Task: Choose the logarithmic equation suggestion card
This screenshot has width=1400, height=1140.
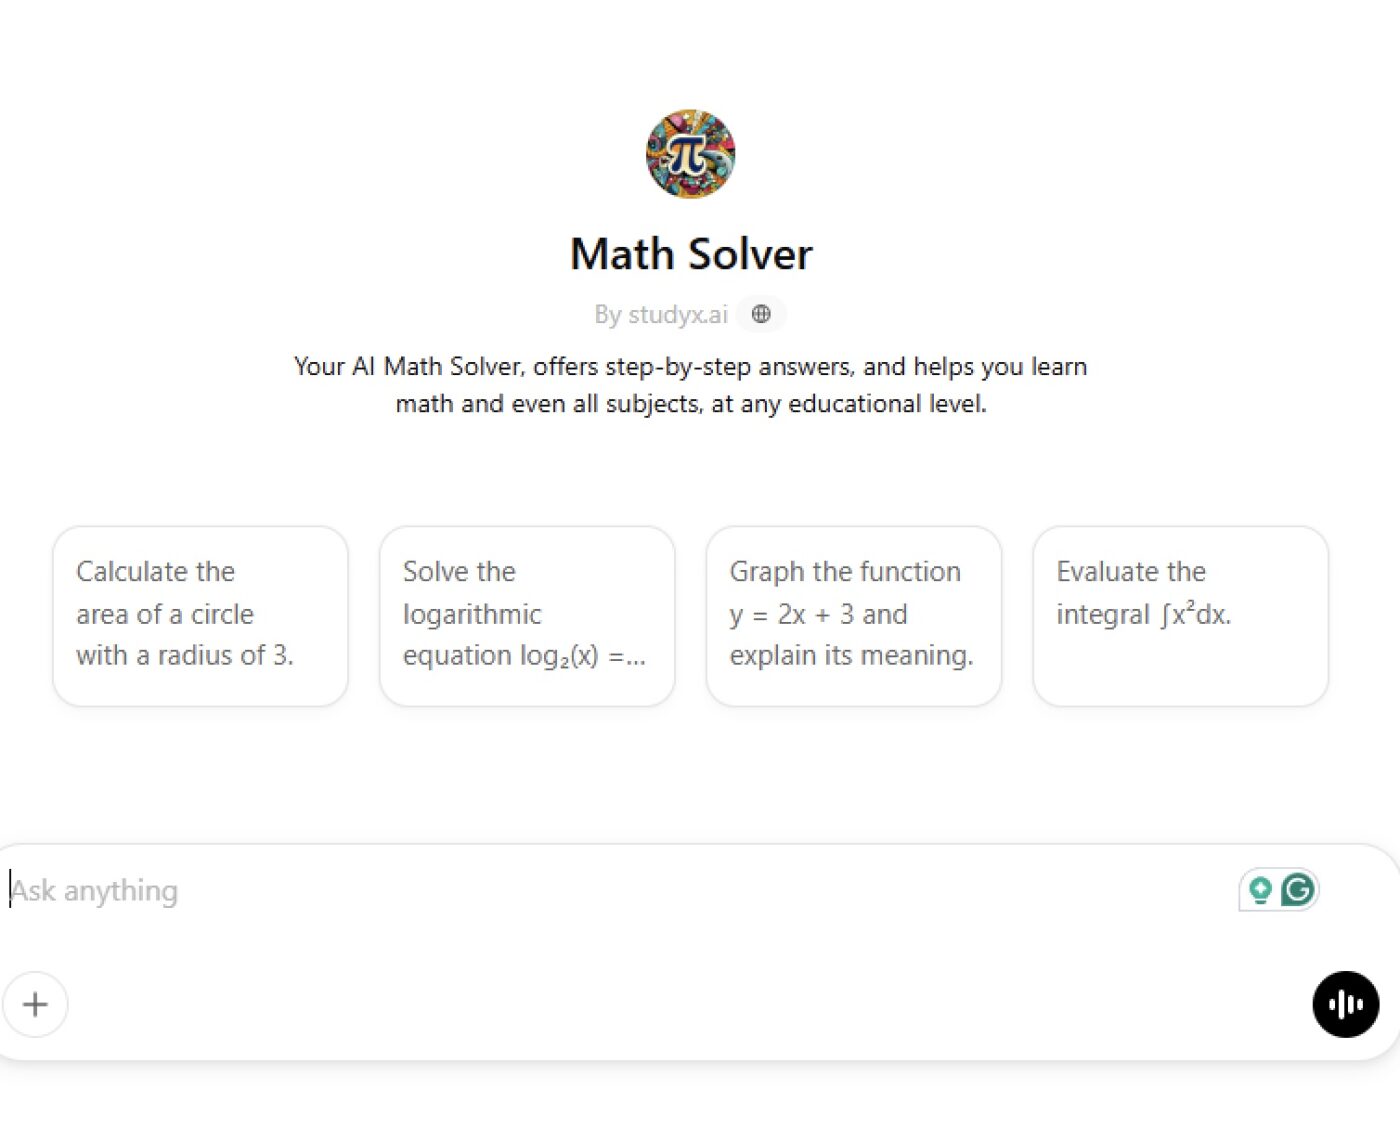Action: [526, 614]
